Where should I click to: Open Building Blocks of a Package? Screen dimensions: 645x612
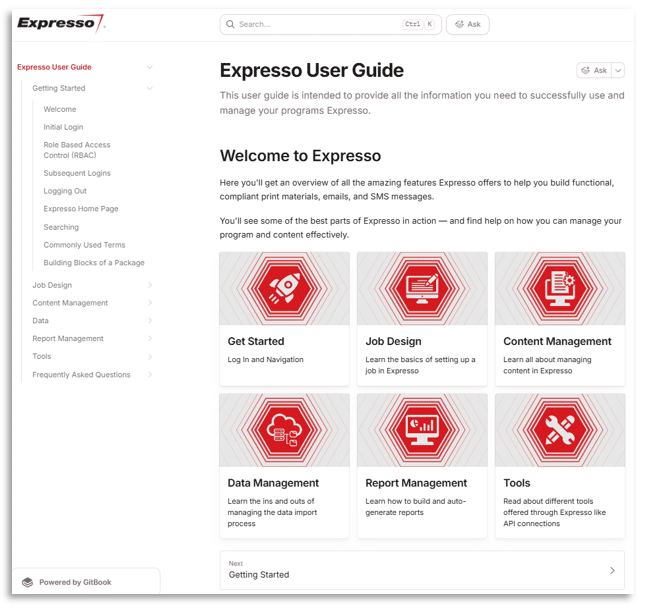click(94, 263)
